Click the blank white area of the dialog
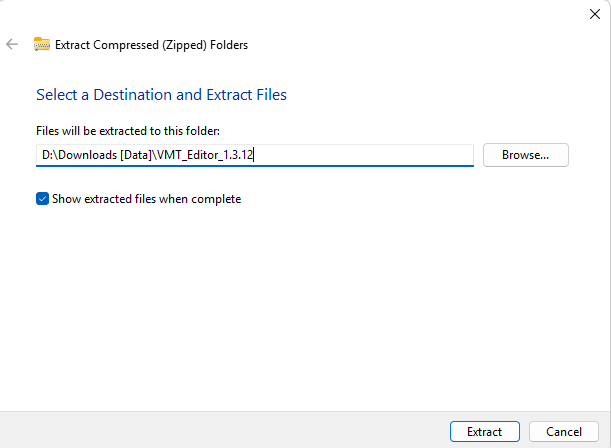 click(304, 304)
